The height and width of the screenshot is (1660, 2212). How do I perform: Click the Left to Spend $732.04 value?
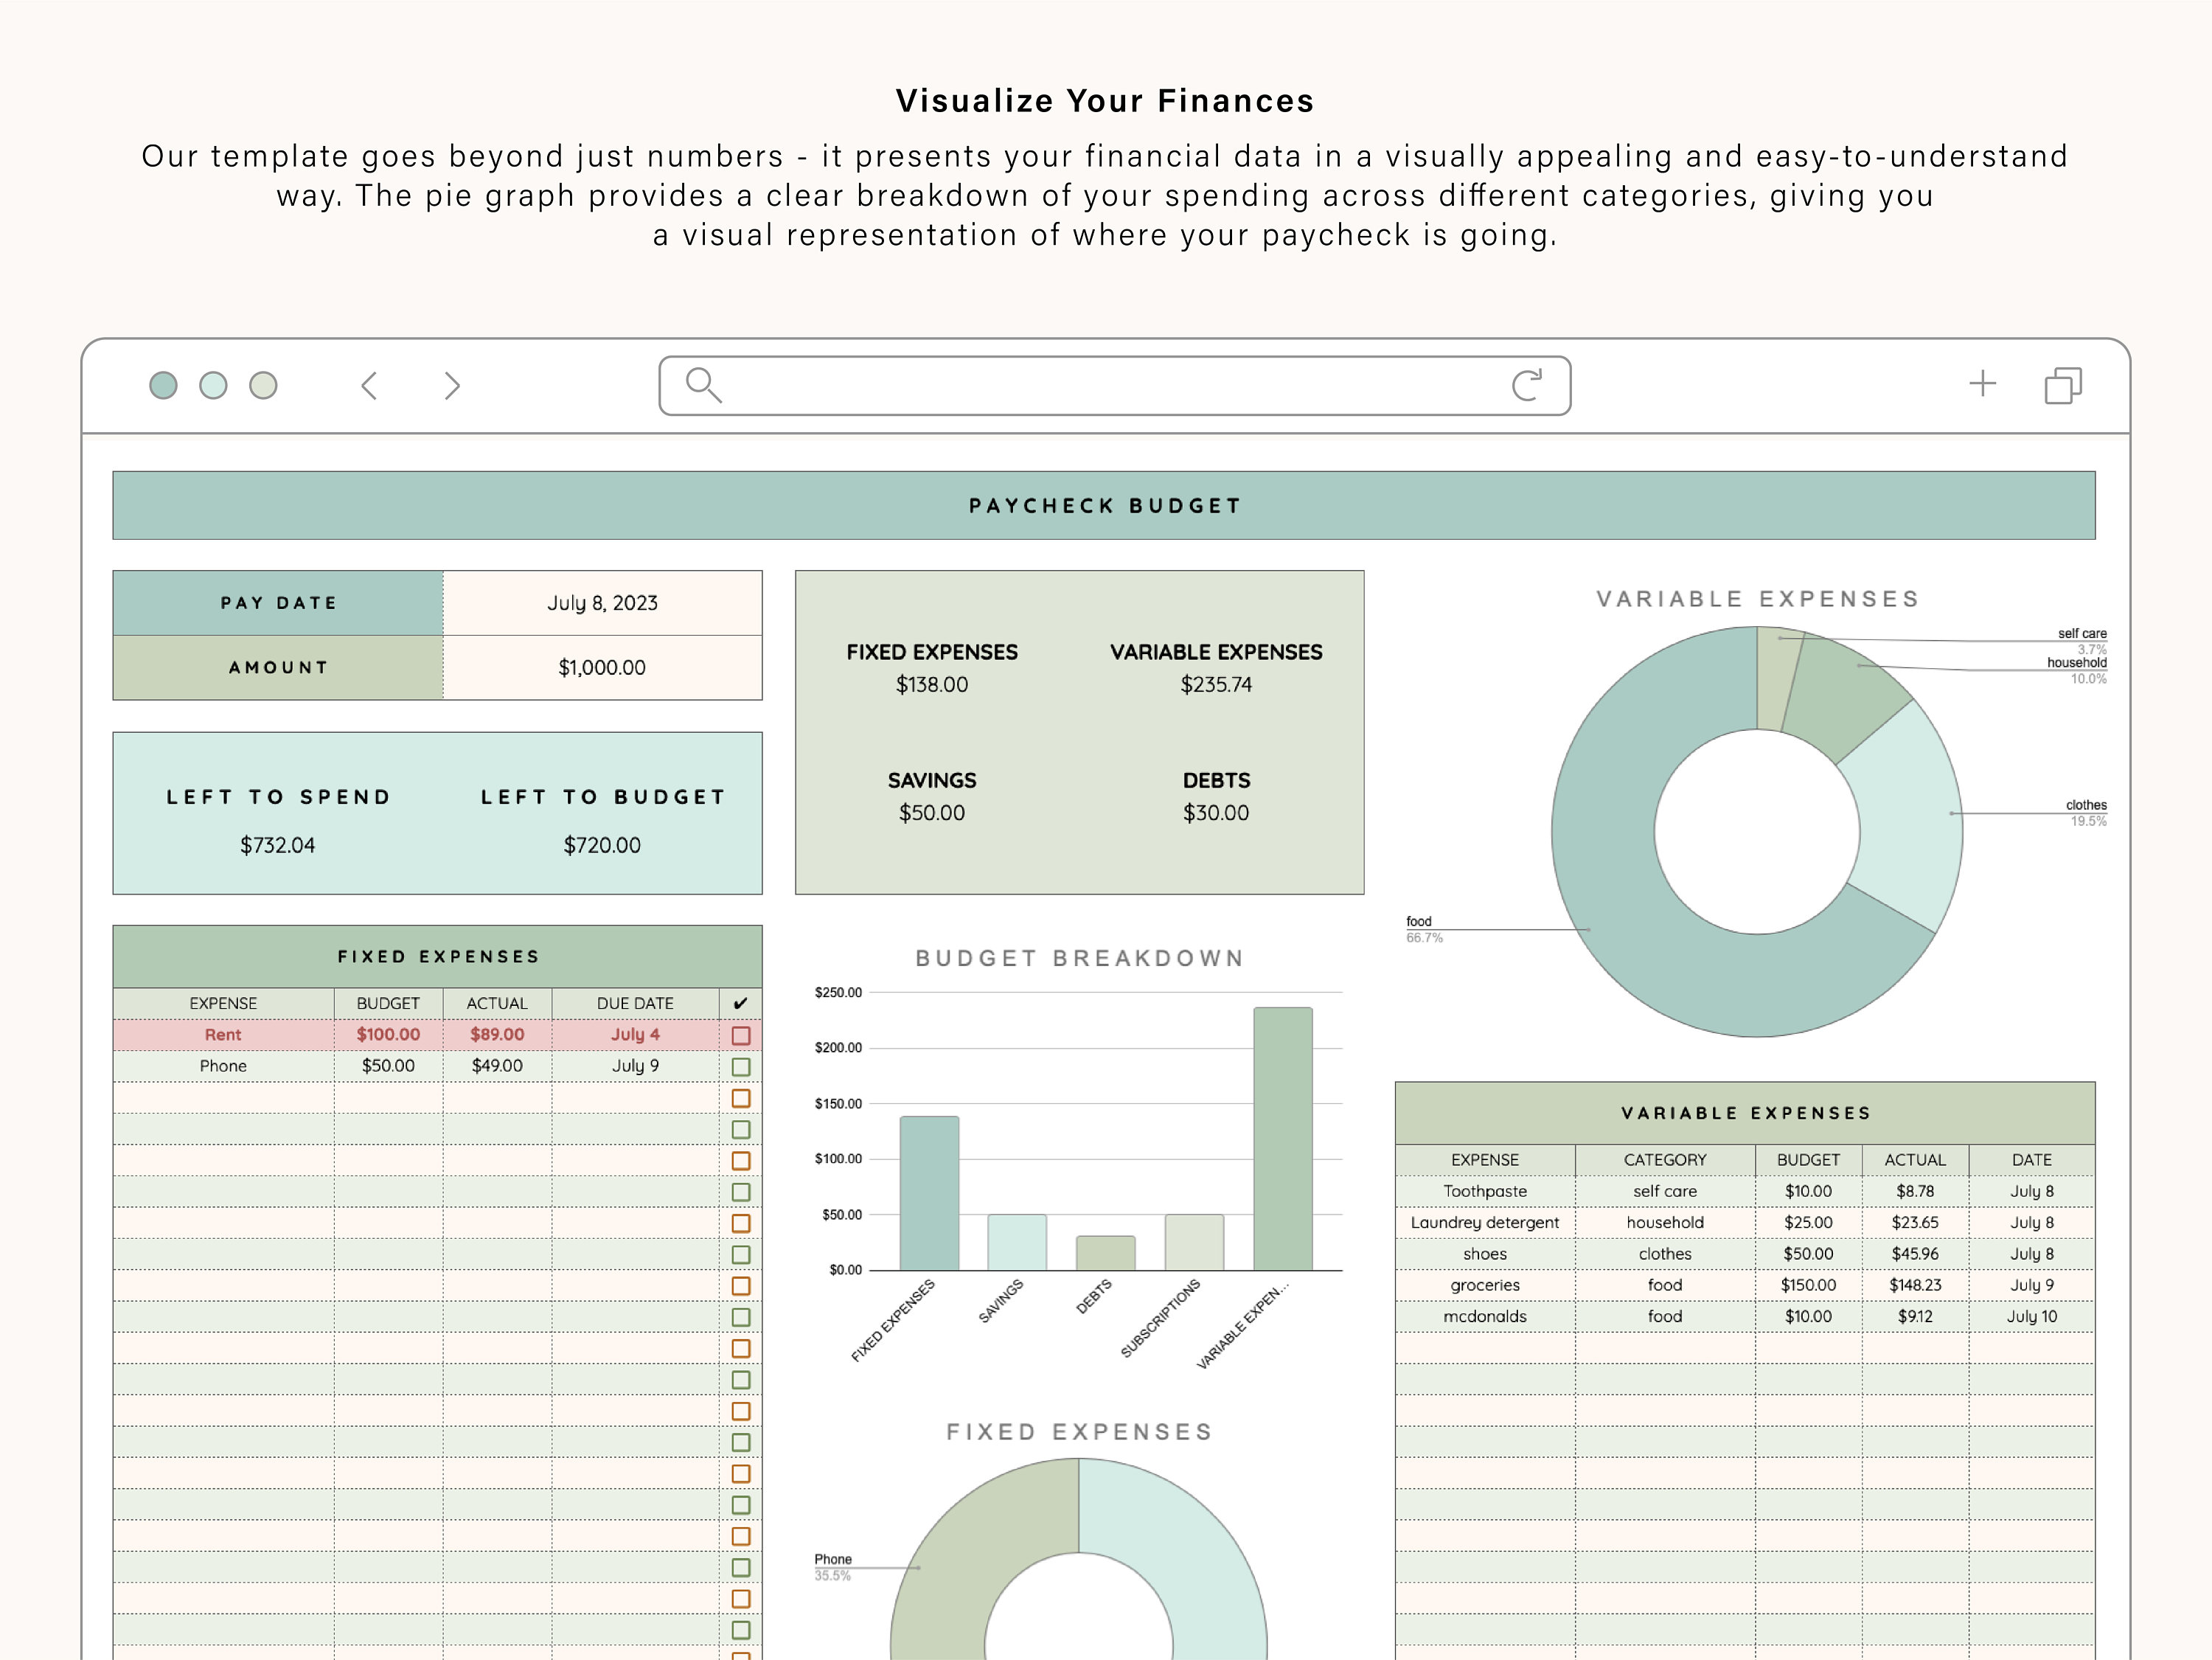(x=277, y=845)
